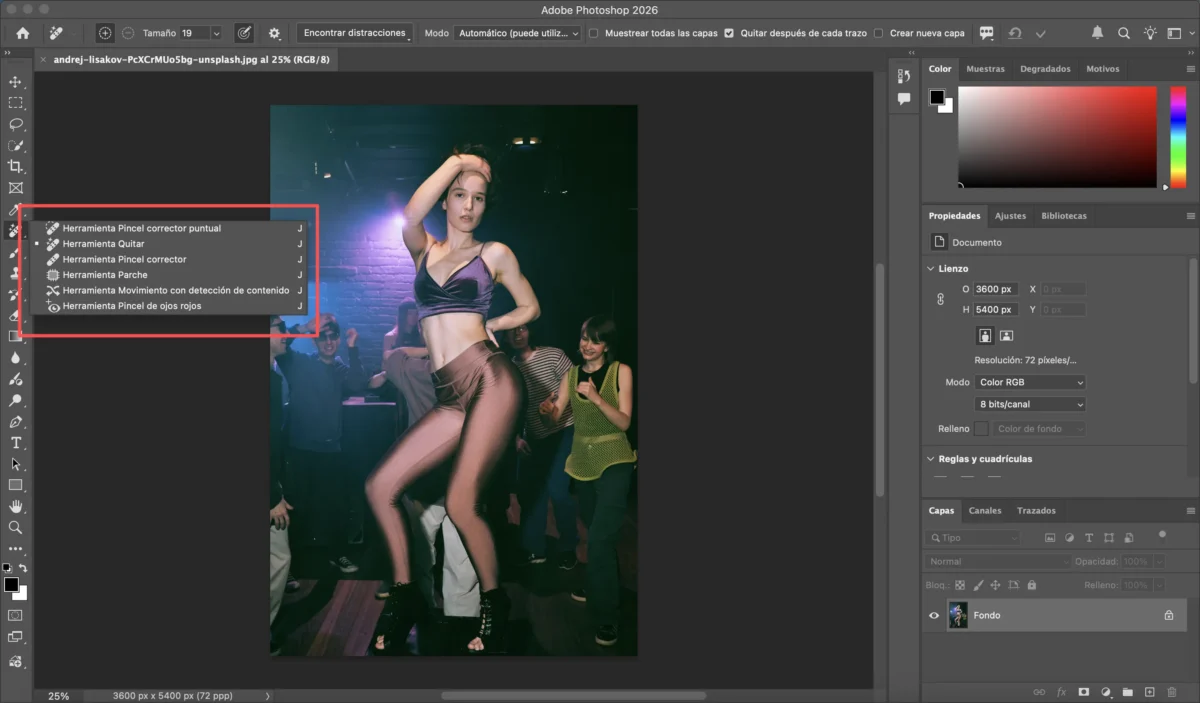Choose 'Herramienta Parche' from the flyout menu
The width and height of the screenshot is (1200, 703).
(x=105, y=275)
